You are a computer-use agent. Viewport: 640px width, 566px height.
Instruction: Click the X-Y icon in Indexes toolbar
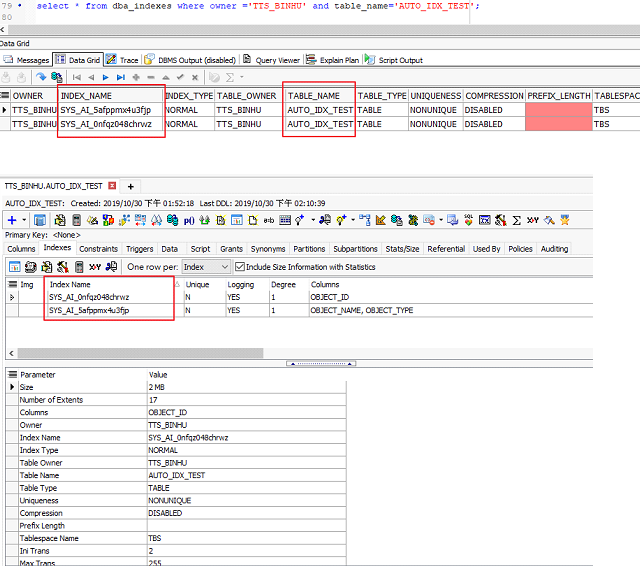tap(95, 267)
